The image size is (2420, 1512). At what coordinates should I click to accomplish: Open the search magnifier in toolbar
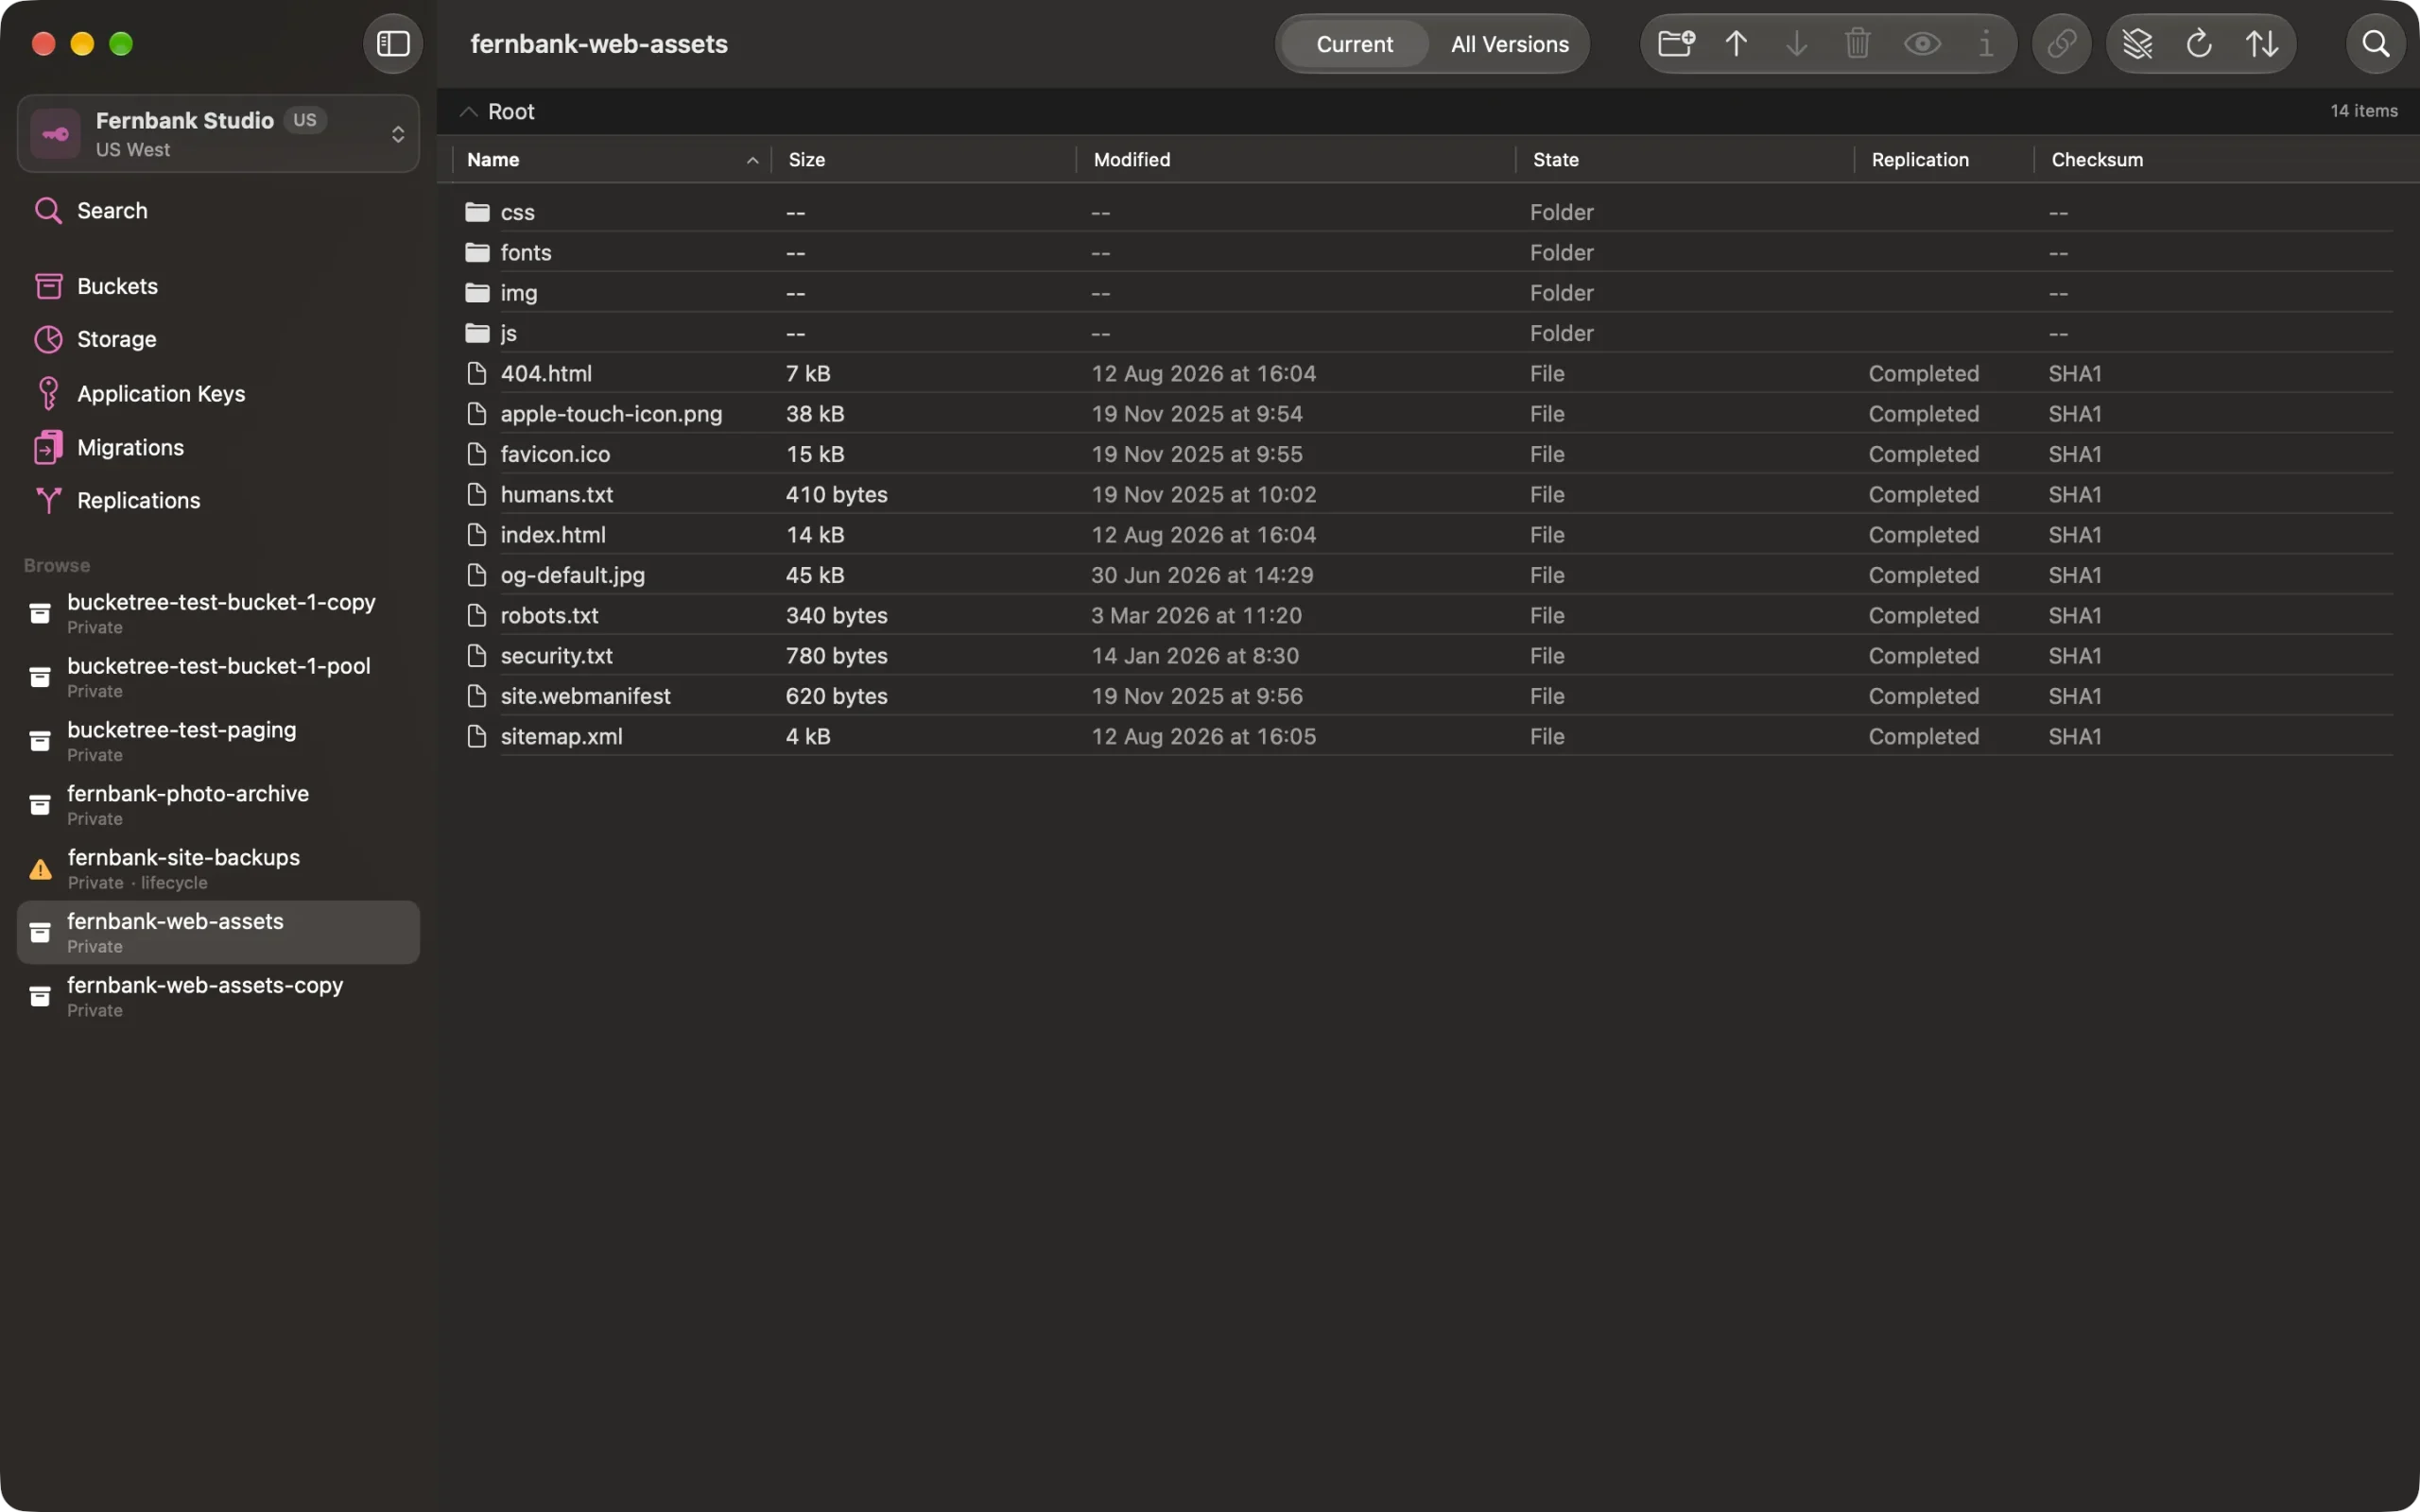click(x=2375, y=44)
